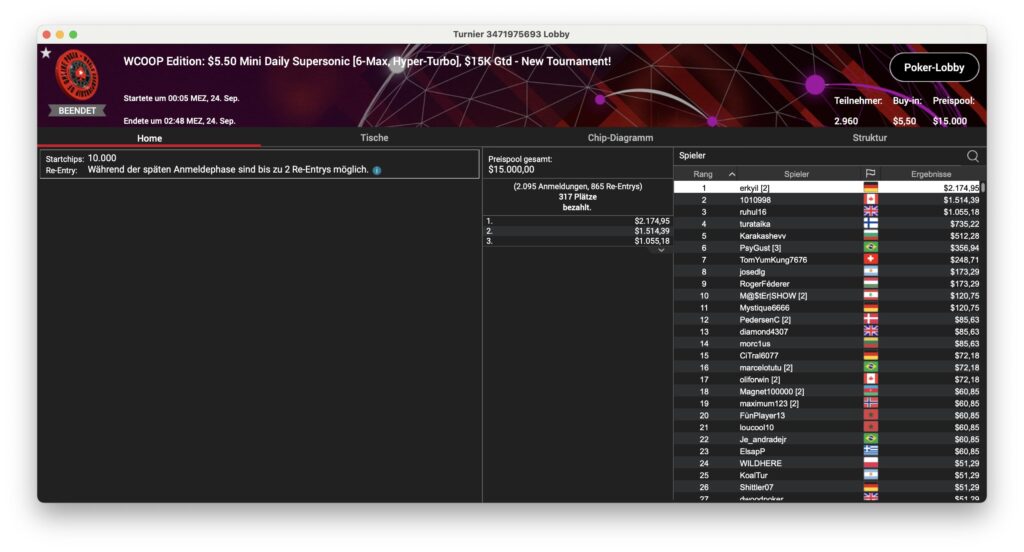Click the flag column header icon
Image resolution: width=1024 pixels, height=552 pixels.
tap(870, 174)
